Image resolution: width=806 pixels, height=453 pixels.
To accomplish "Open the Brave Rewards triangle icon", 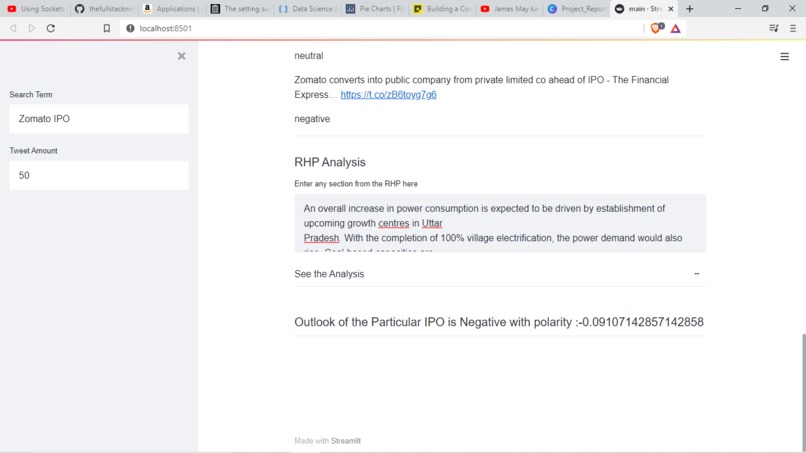I will [675, 29].
